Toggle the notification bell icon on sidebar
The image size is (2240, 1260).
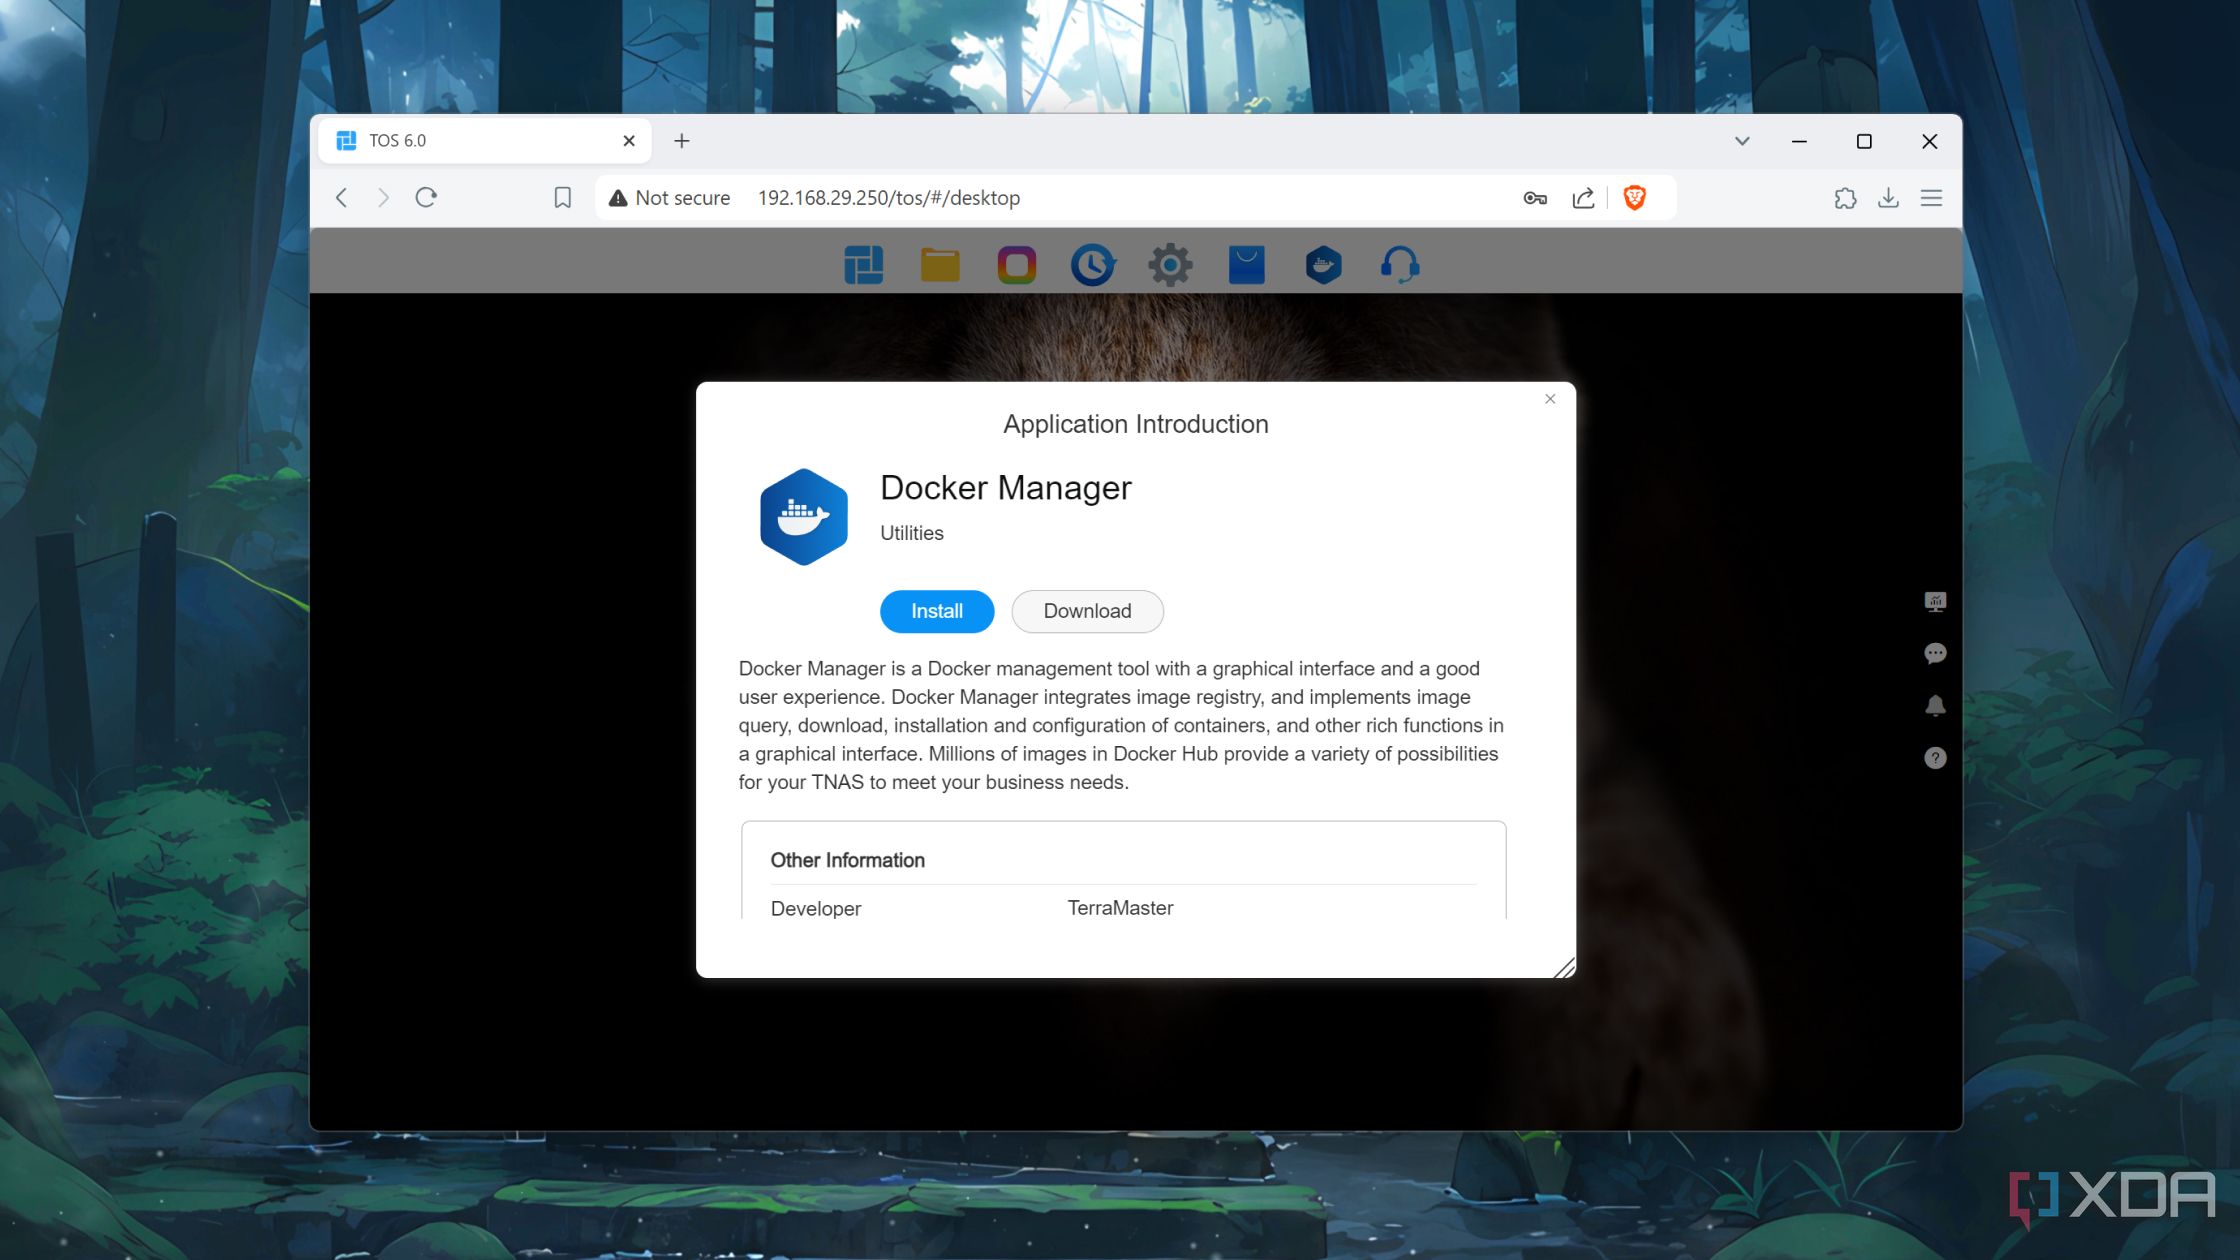pyautogui.click(x=1935, y=705)
